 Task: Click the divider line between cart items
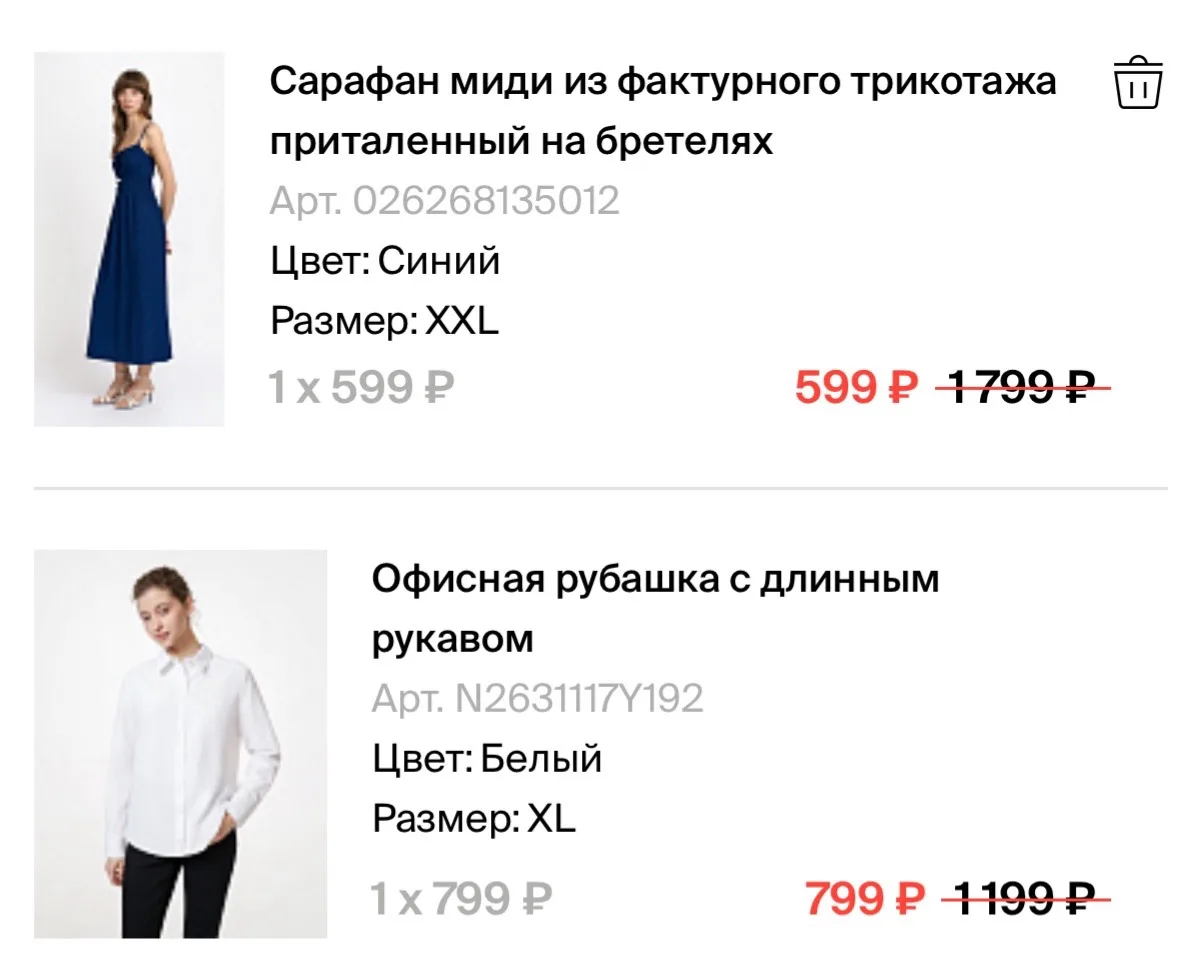[x=601, y=488]
